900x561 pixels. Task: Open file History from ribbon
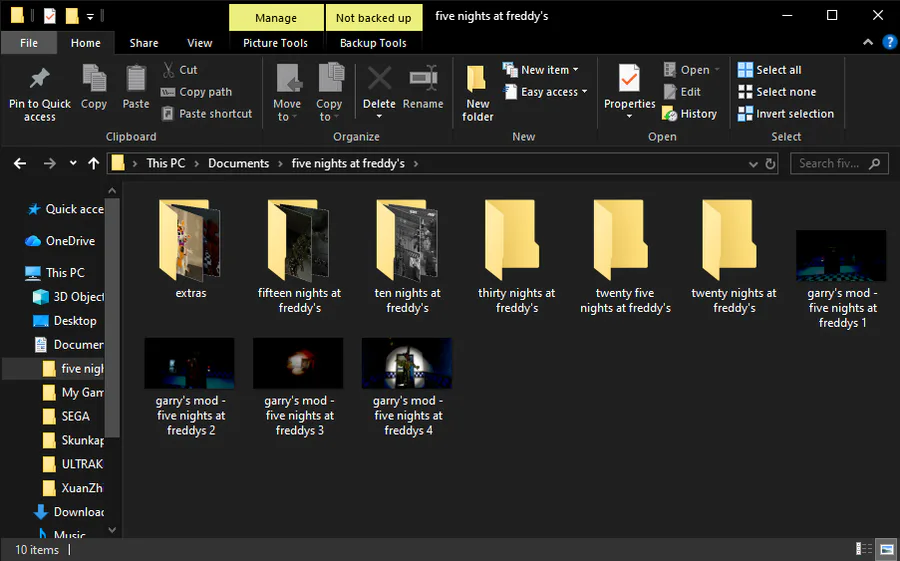coord(689,114)
